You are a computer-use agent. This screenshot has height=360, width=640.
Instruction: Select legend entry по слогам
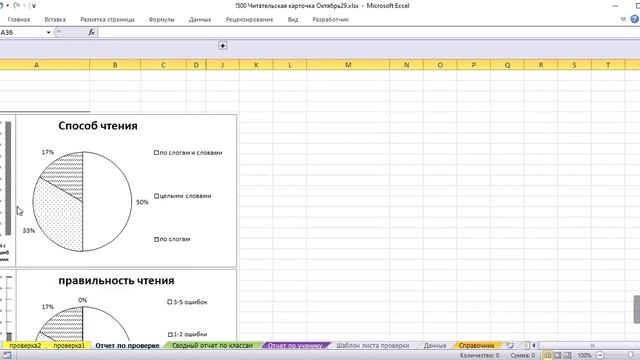point(172,239)
